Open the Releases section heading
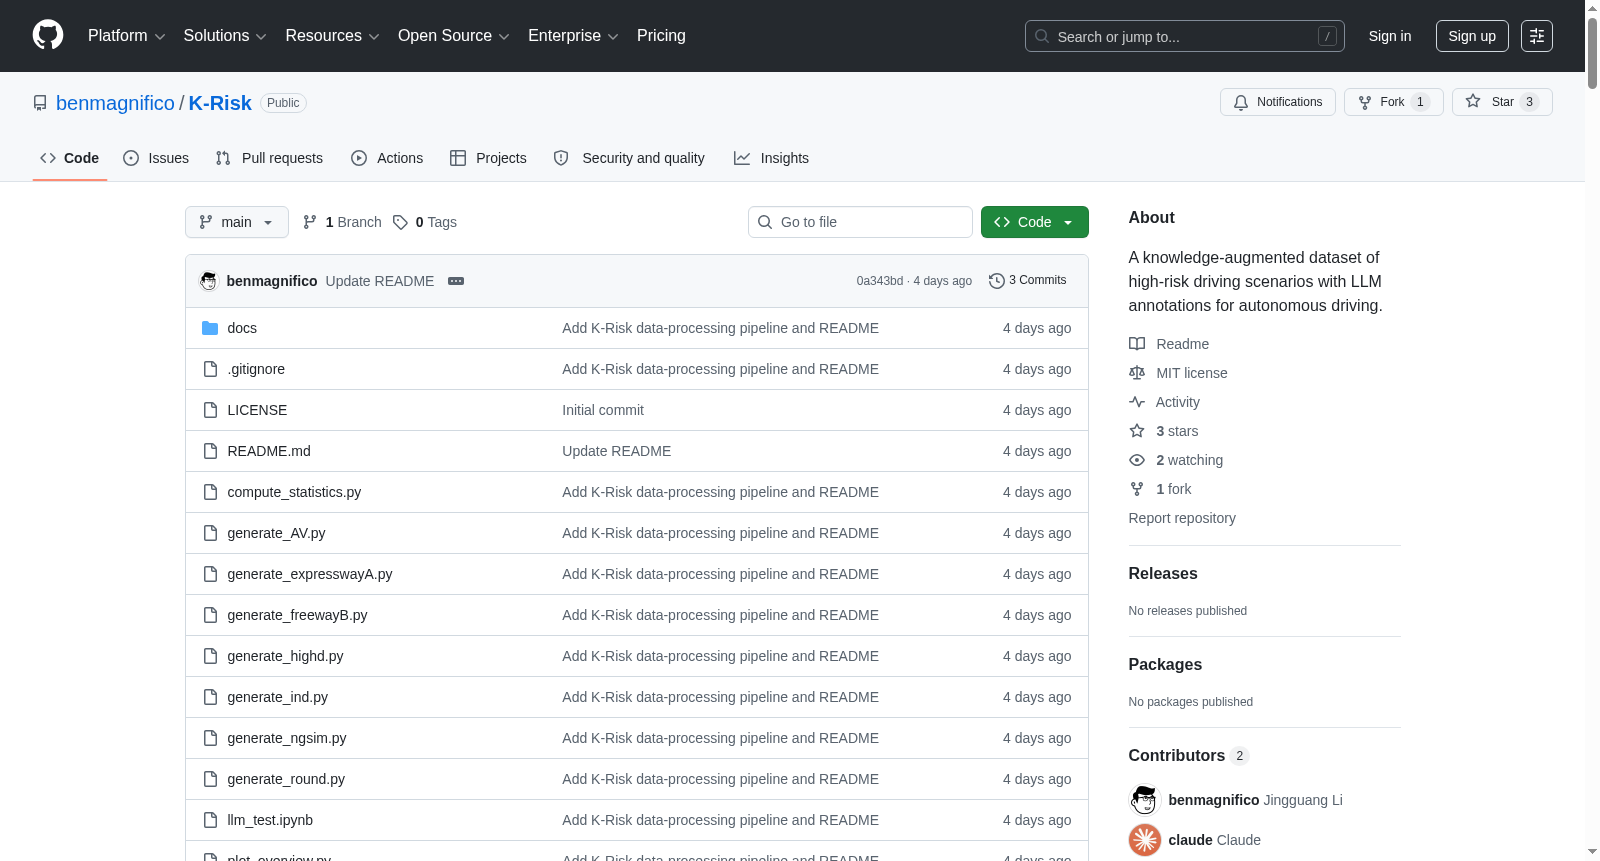 [1163, 573]
